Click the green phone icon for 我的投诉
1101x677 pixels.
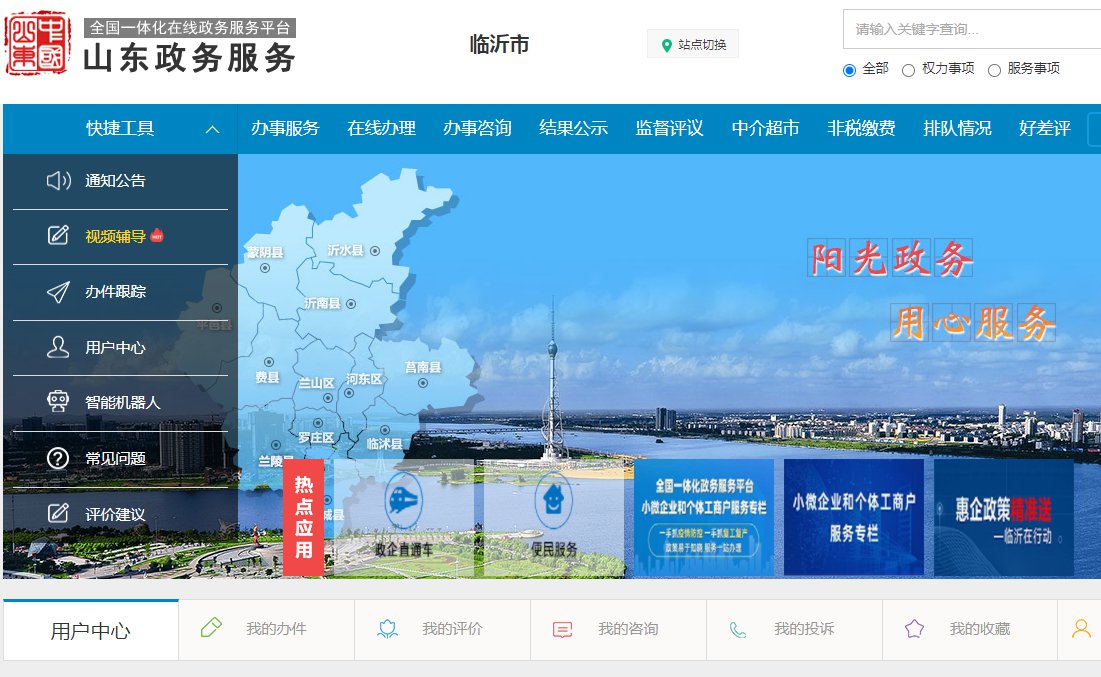tap(738, 630)
